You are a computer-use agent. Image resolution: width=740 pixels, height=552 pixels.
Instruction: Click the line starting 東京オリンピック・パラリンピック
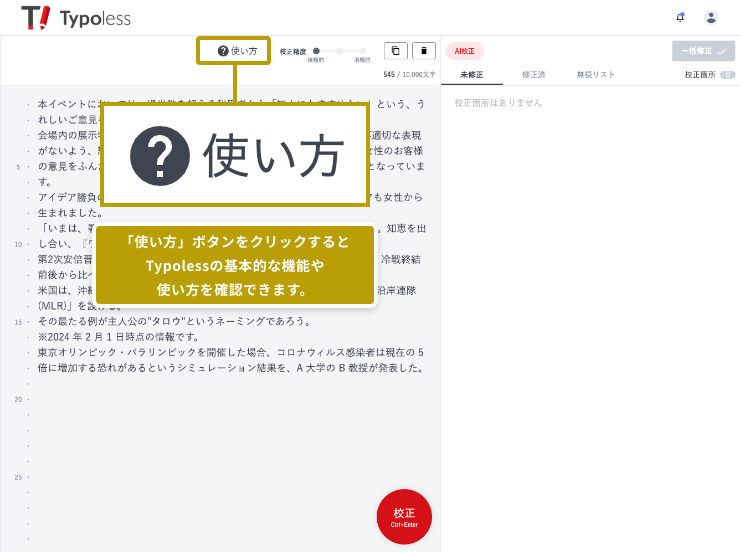pos(230,352)
